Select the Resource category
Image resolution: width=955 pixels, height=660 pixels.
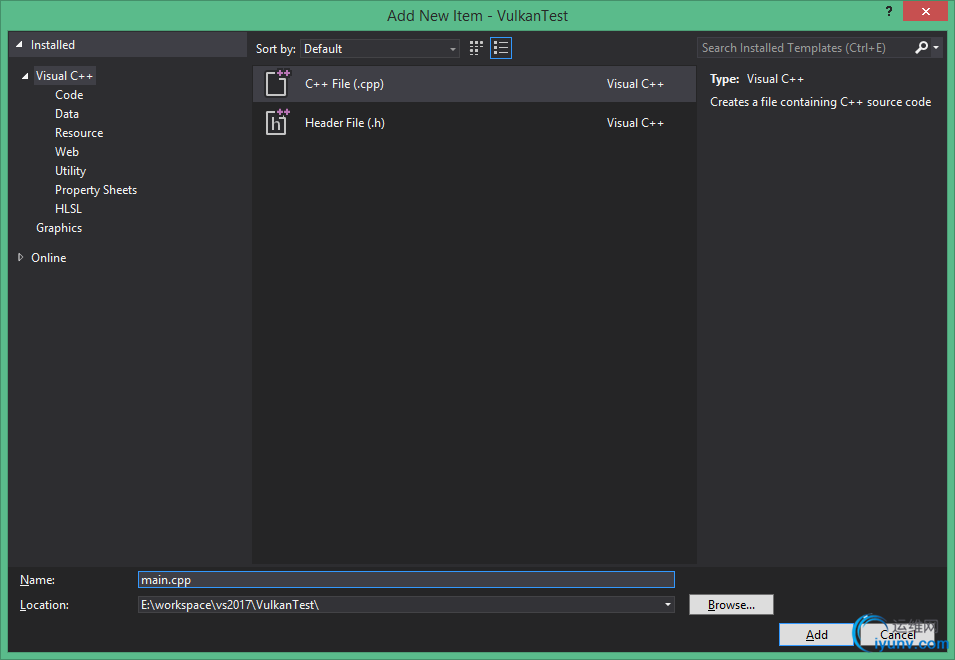(79, 133)
